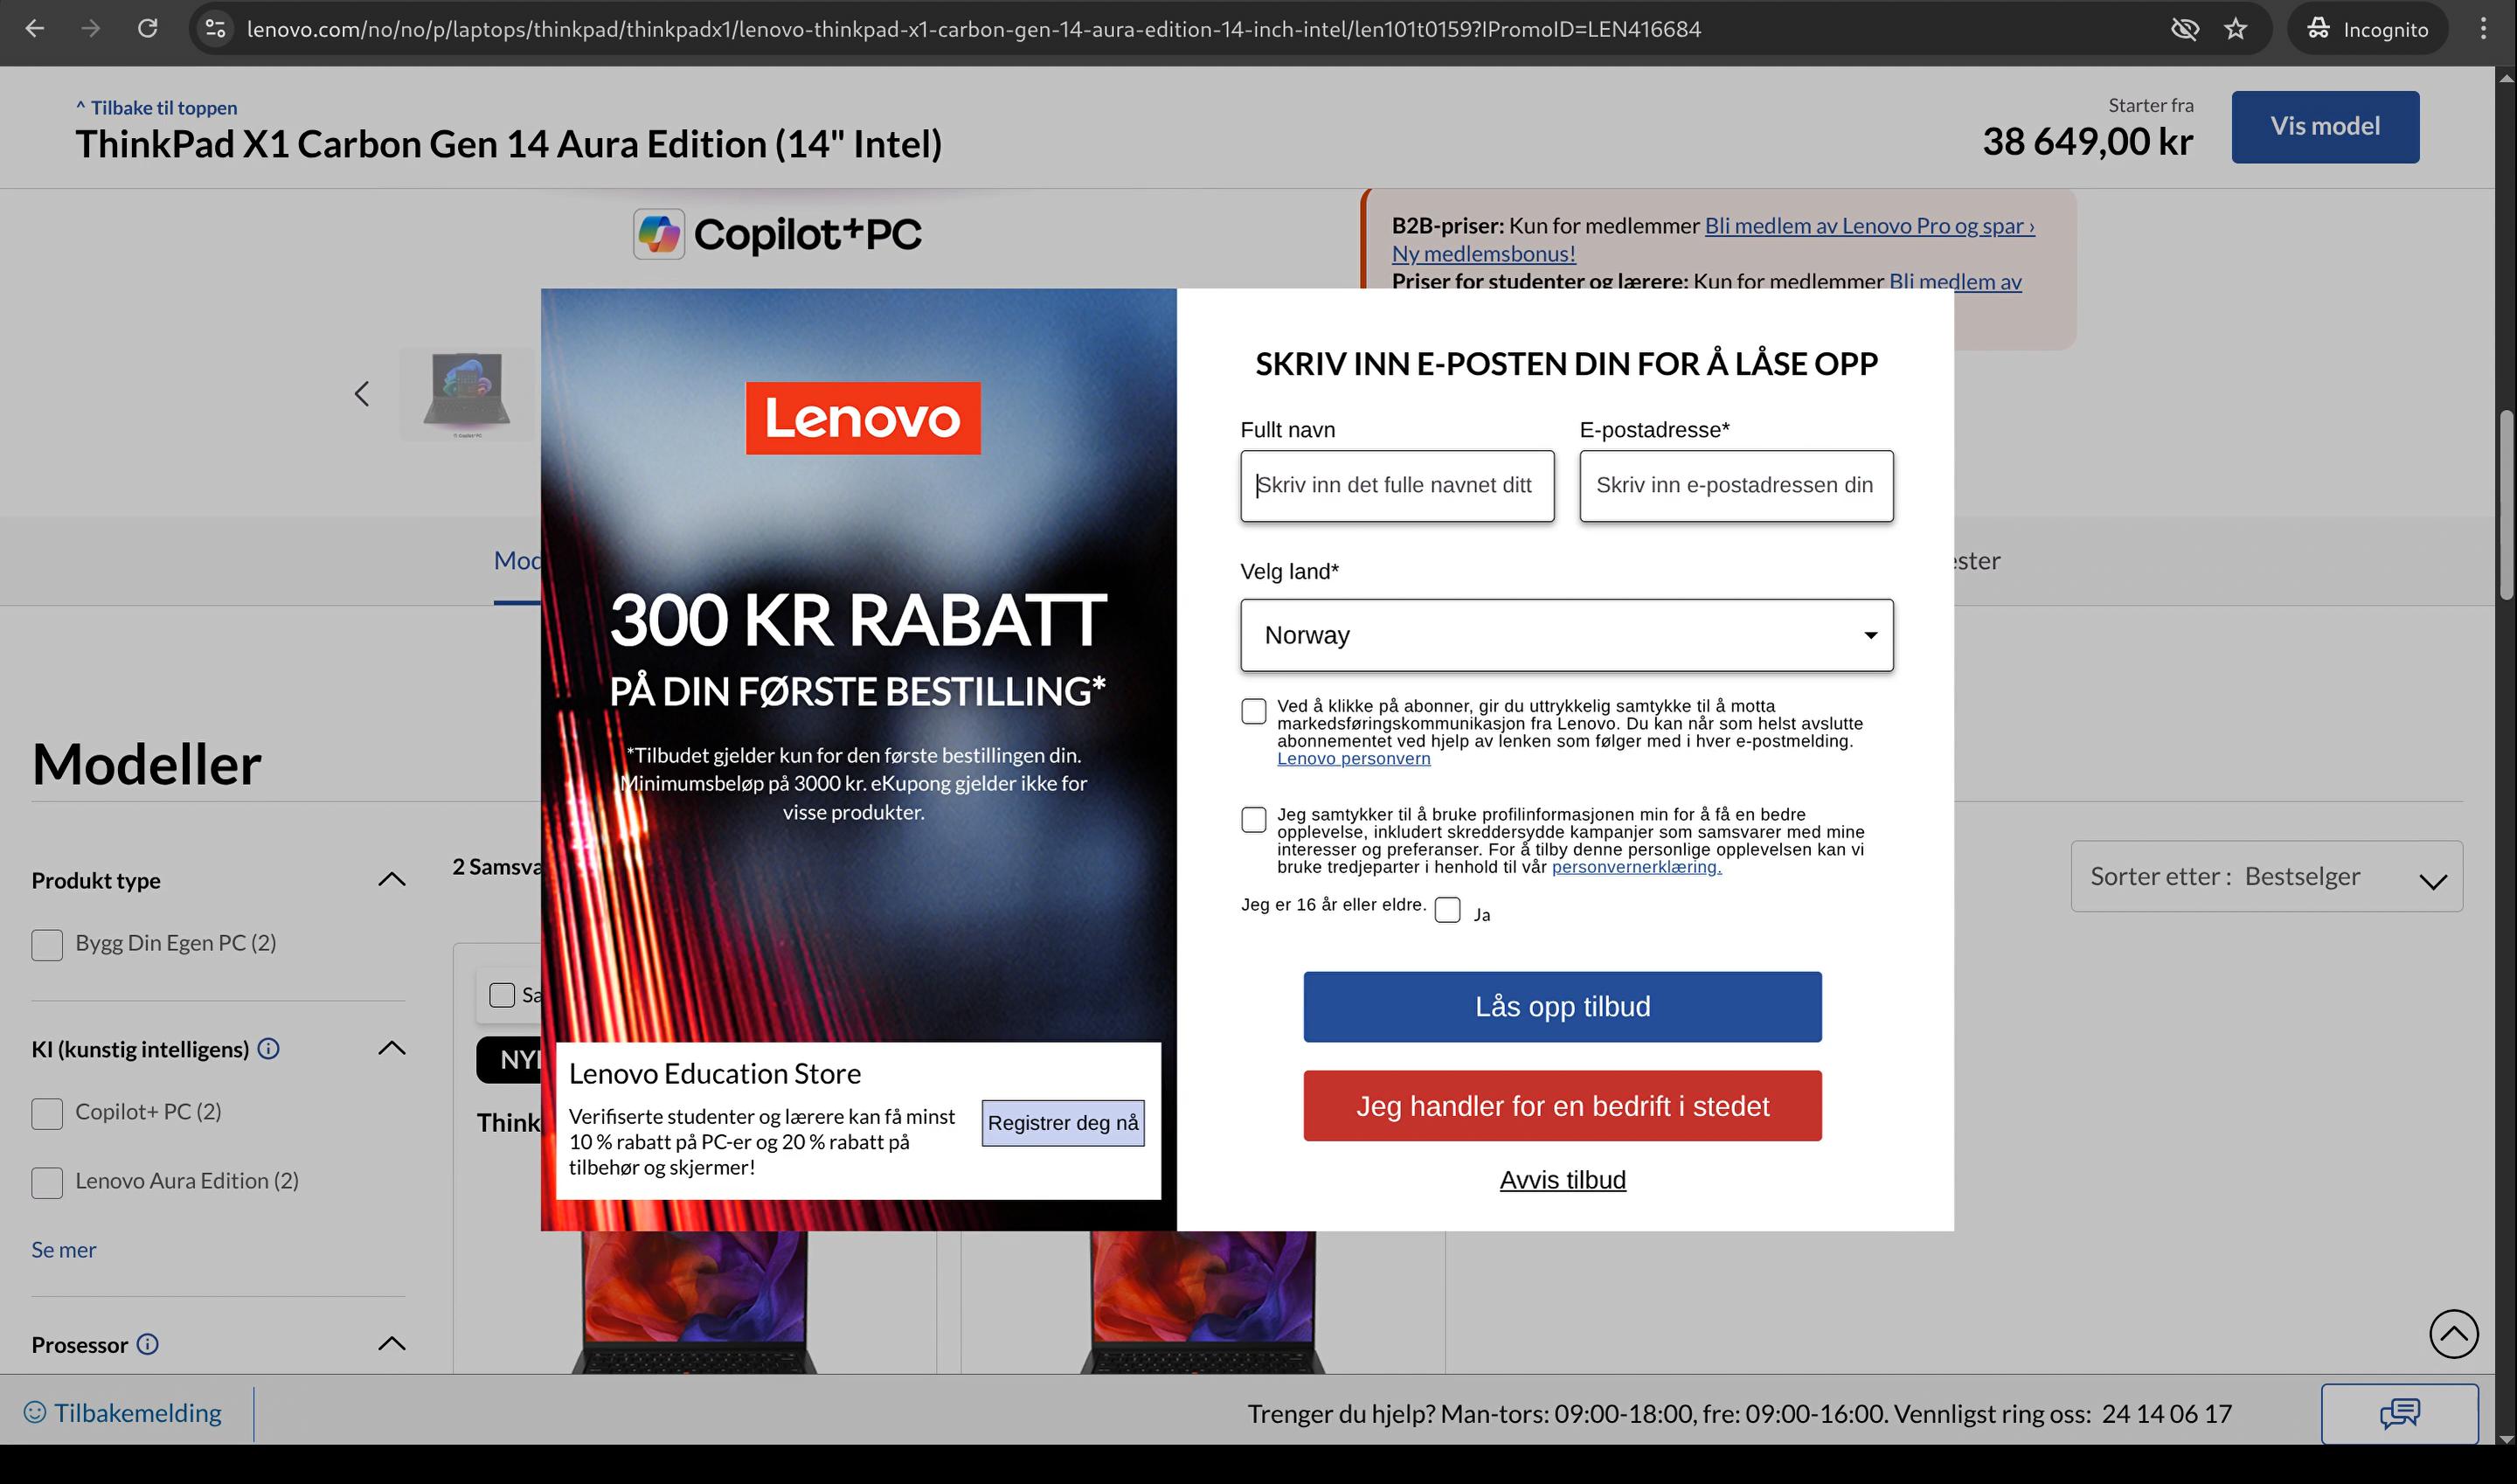Open the site information icon in address bar
2517x1484 pixels.
(x=215, y=29)
